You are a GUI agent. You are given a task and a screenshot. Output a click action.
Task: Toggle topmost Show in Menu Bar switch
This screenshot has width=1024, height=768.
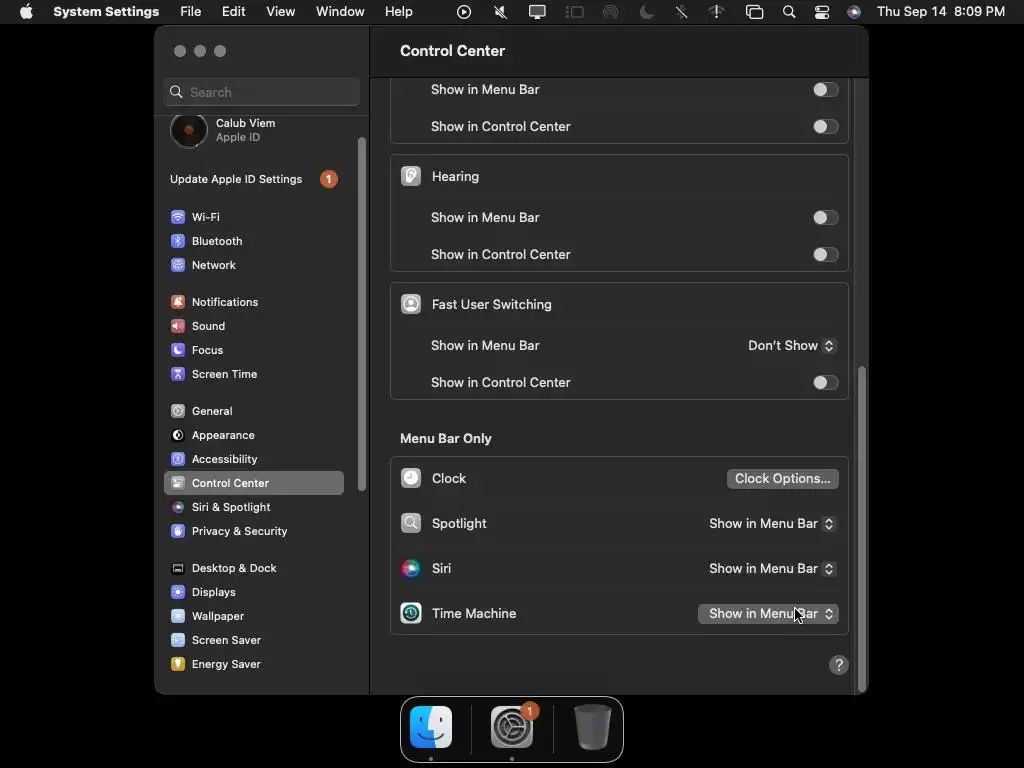coord(825,89)
